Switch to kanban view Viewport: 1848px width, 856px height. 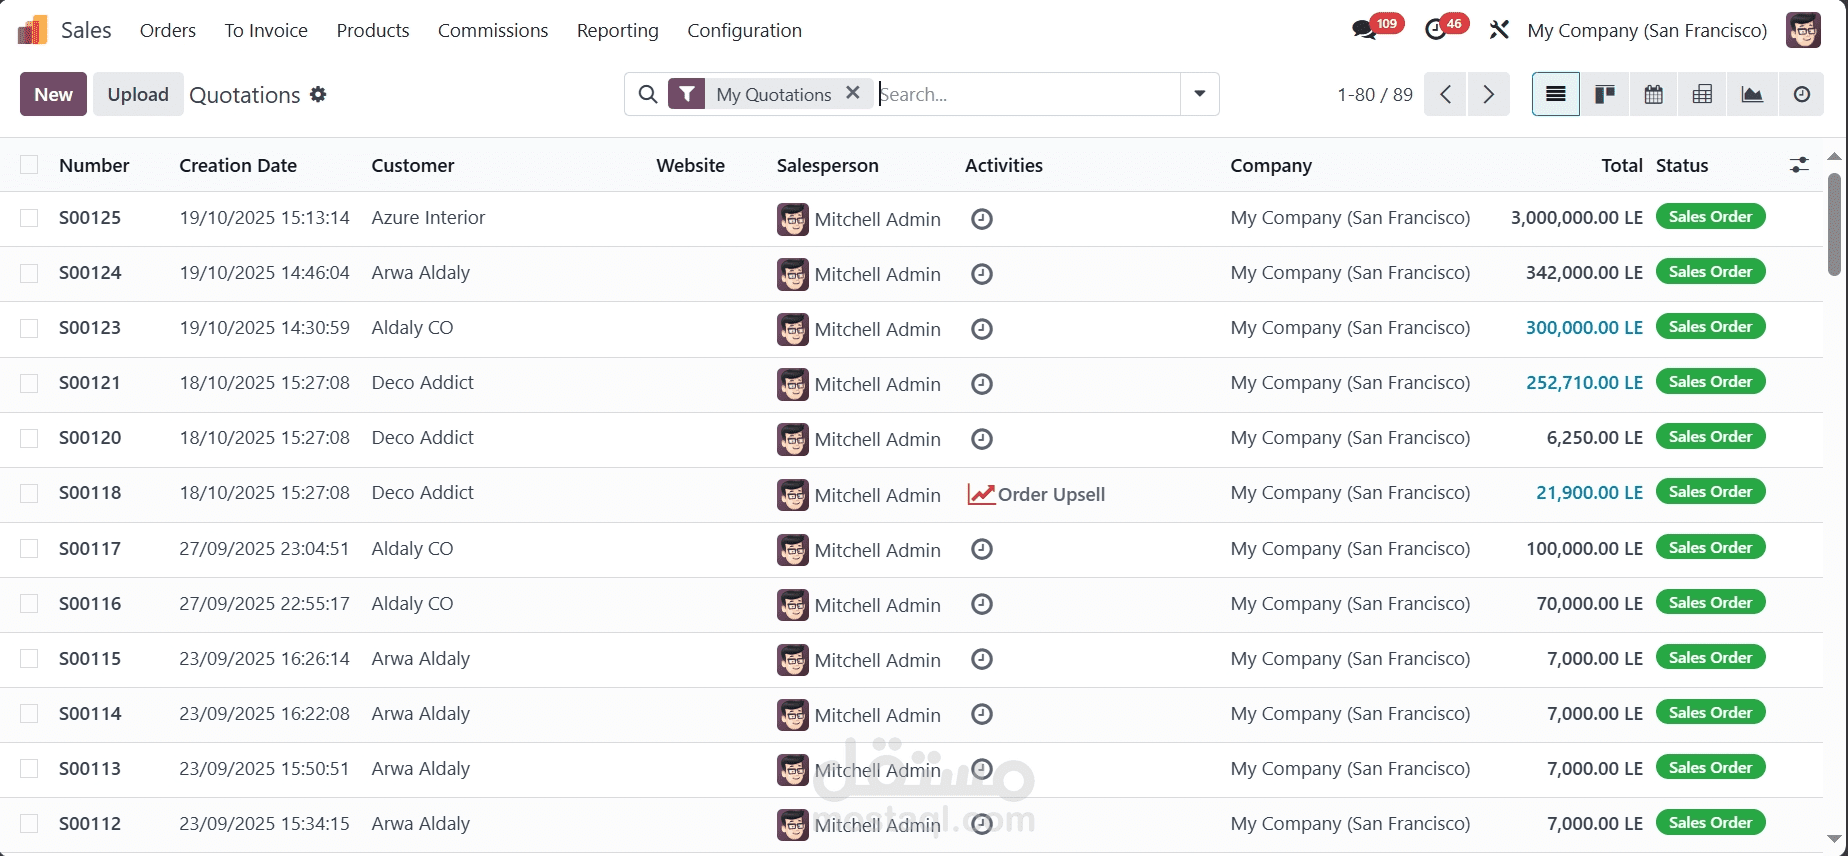click(x=1605, y=94)
